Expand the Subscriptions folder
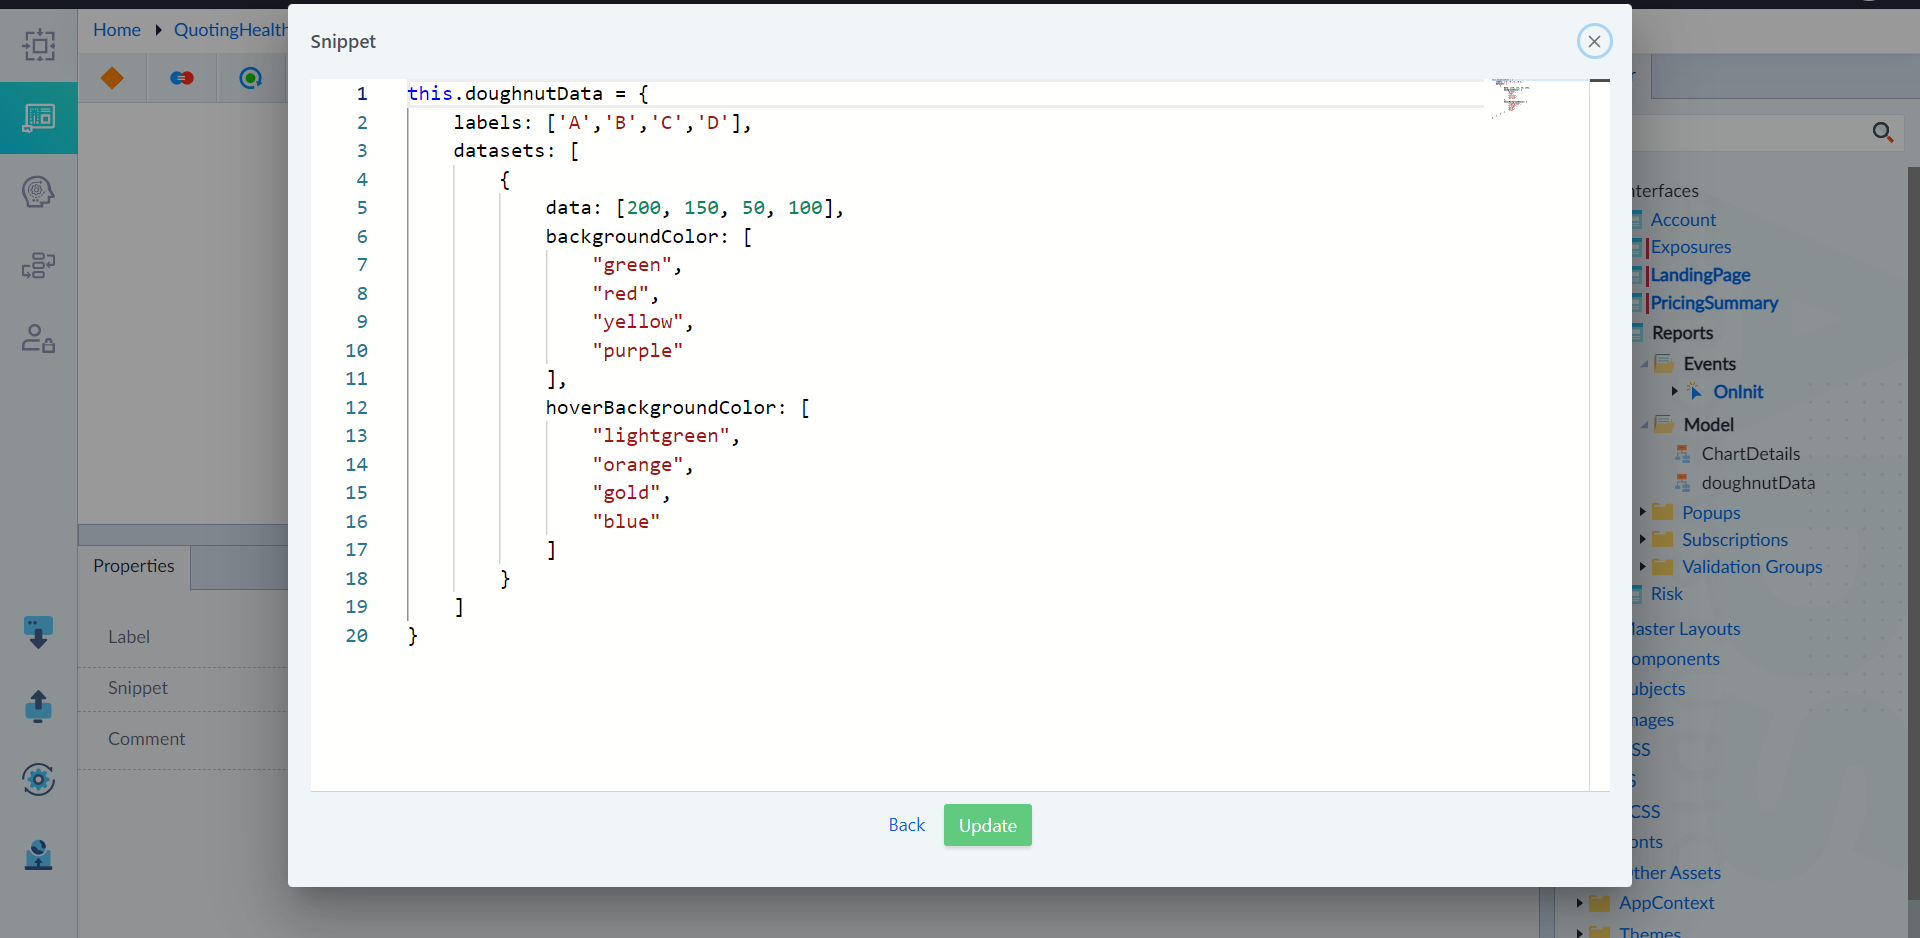Image resolution: width=1920 pixels, height=938 pixels. (x=1642, y=539)
